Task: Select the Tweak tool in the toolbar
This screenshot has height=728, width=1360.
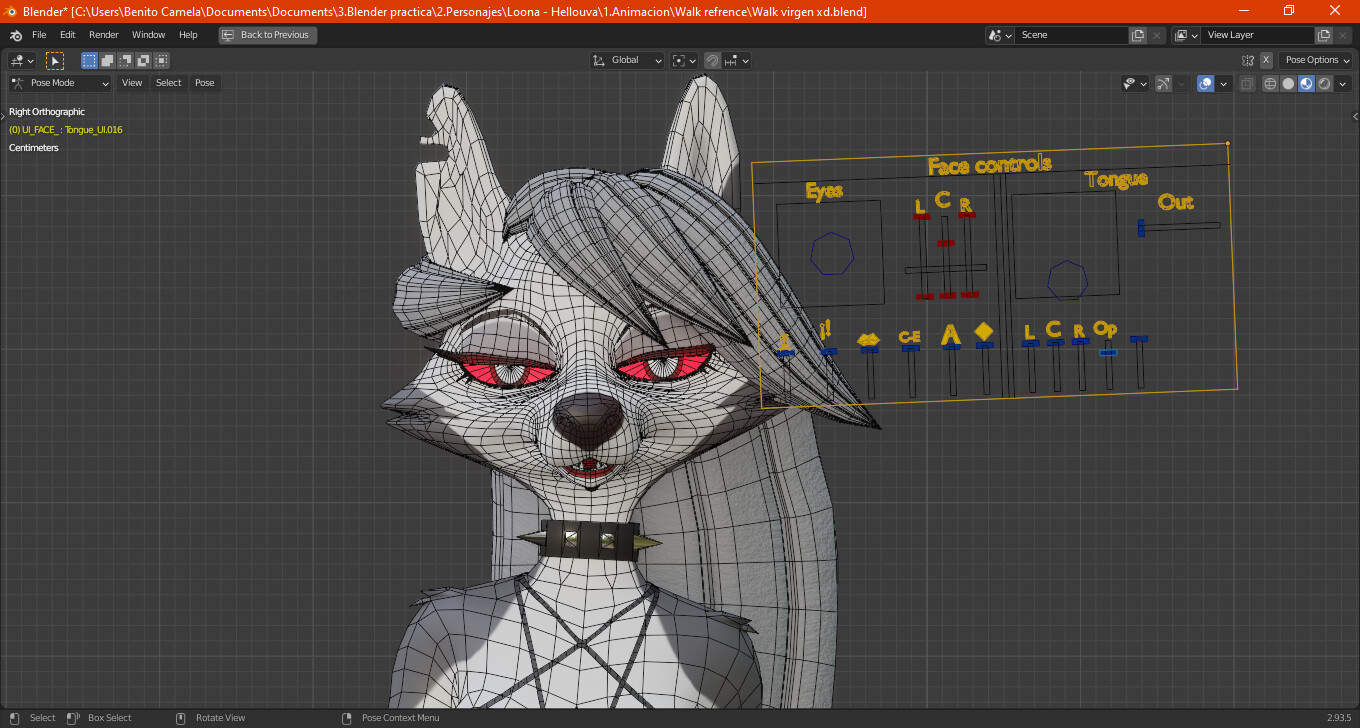Action: point(55,60)
